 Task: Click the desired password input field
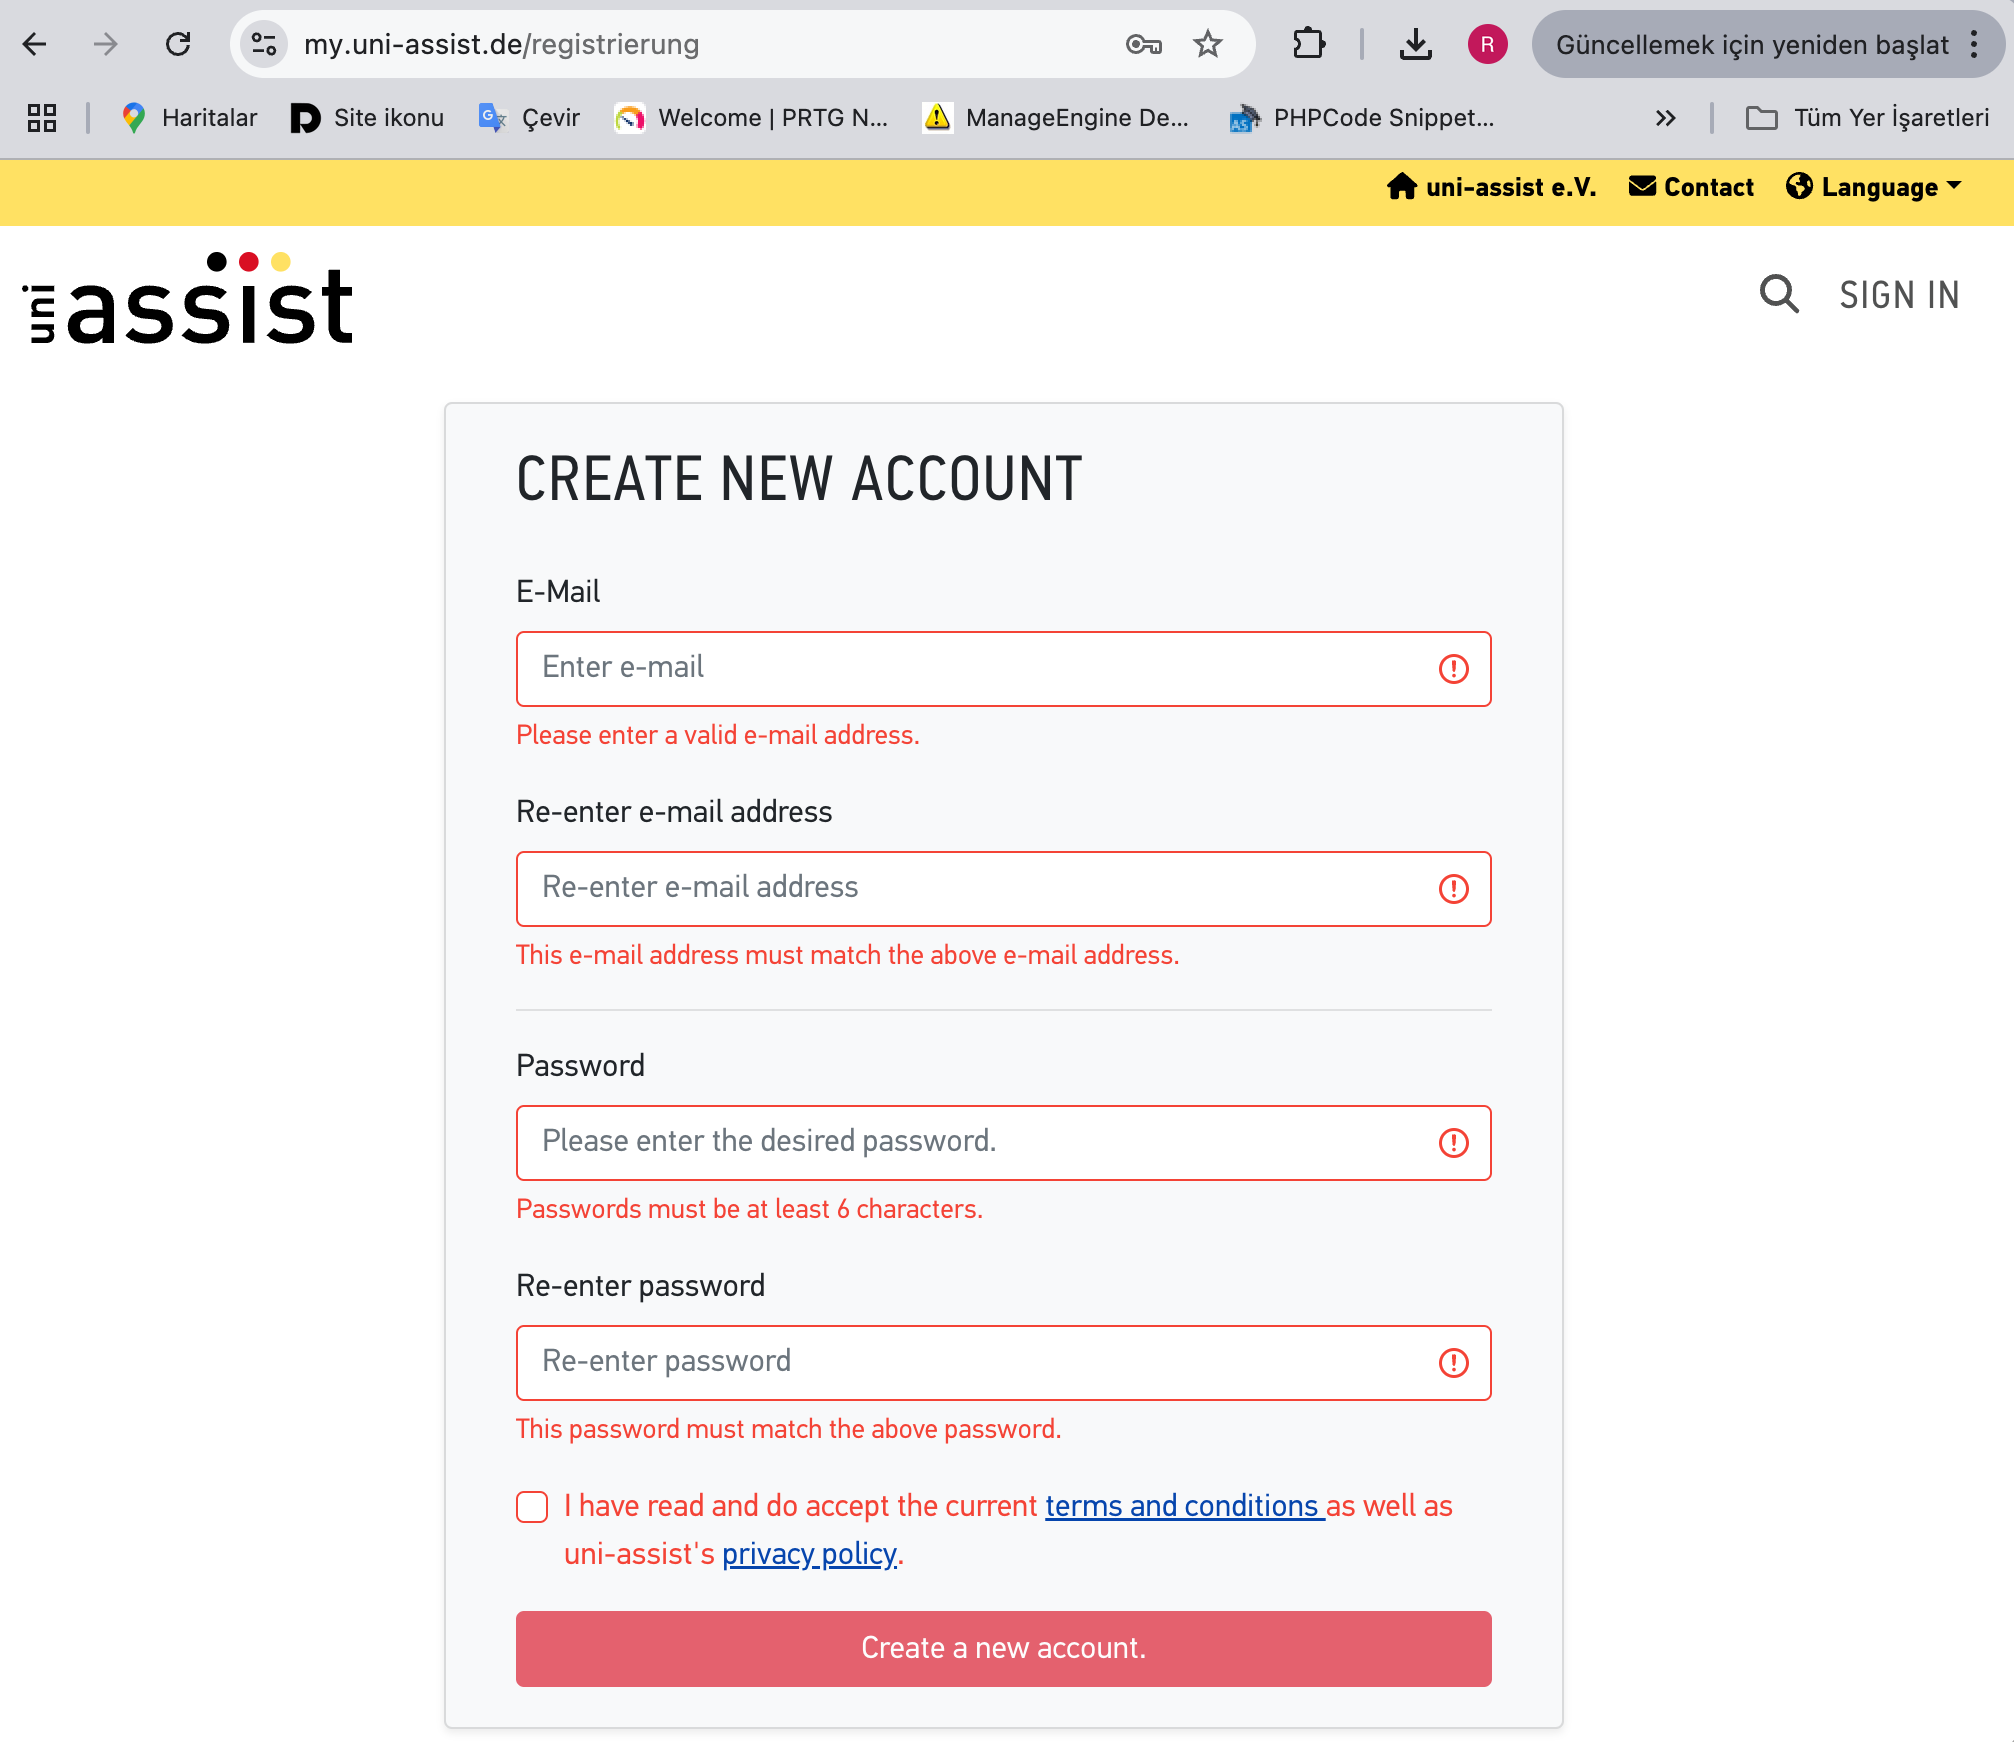[985, 1142]
